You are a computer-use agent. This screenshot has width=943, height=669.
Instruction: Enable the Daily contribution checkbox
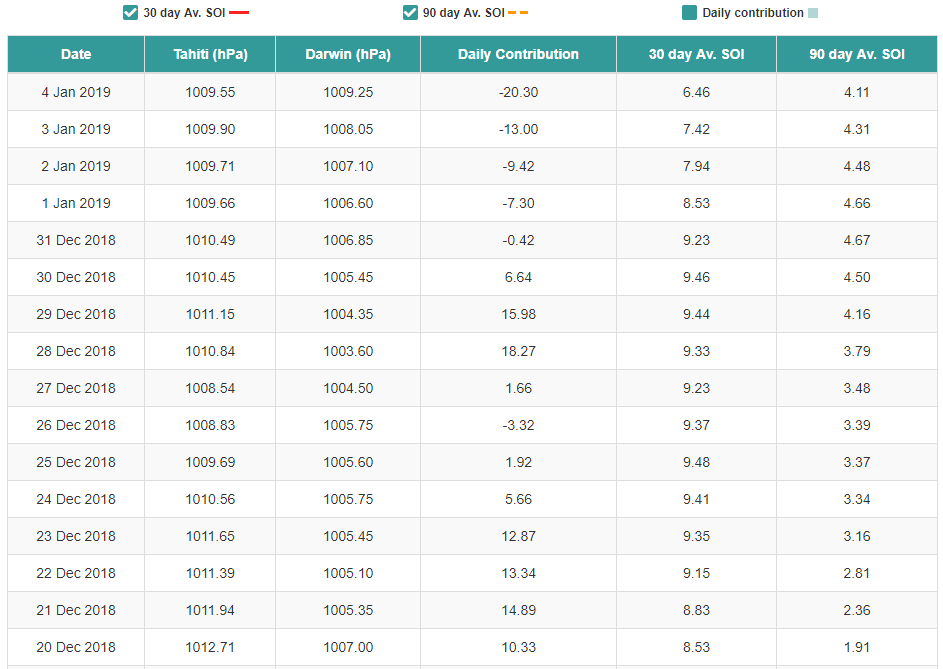[689, 13]
